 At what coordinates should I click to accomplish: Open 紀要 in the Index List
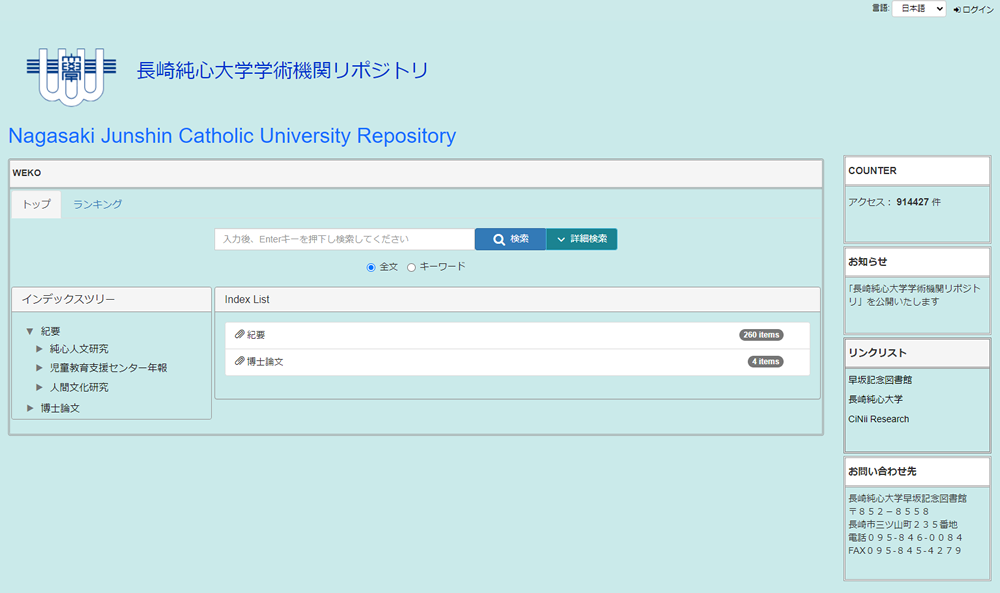(x=256, y=335)
